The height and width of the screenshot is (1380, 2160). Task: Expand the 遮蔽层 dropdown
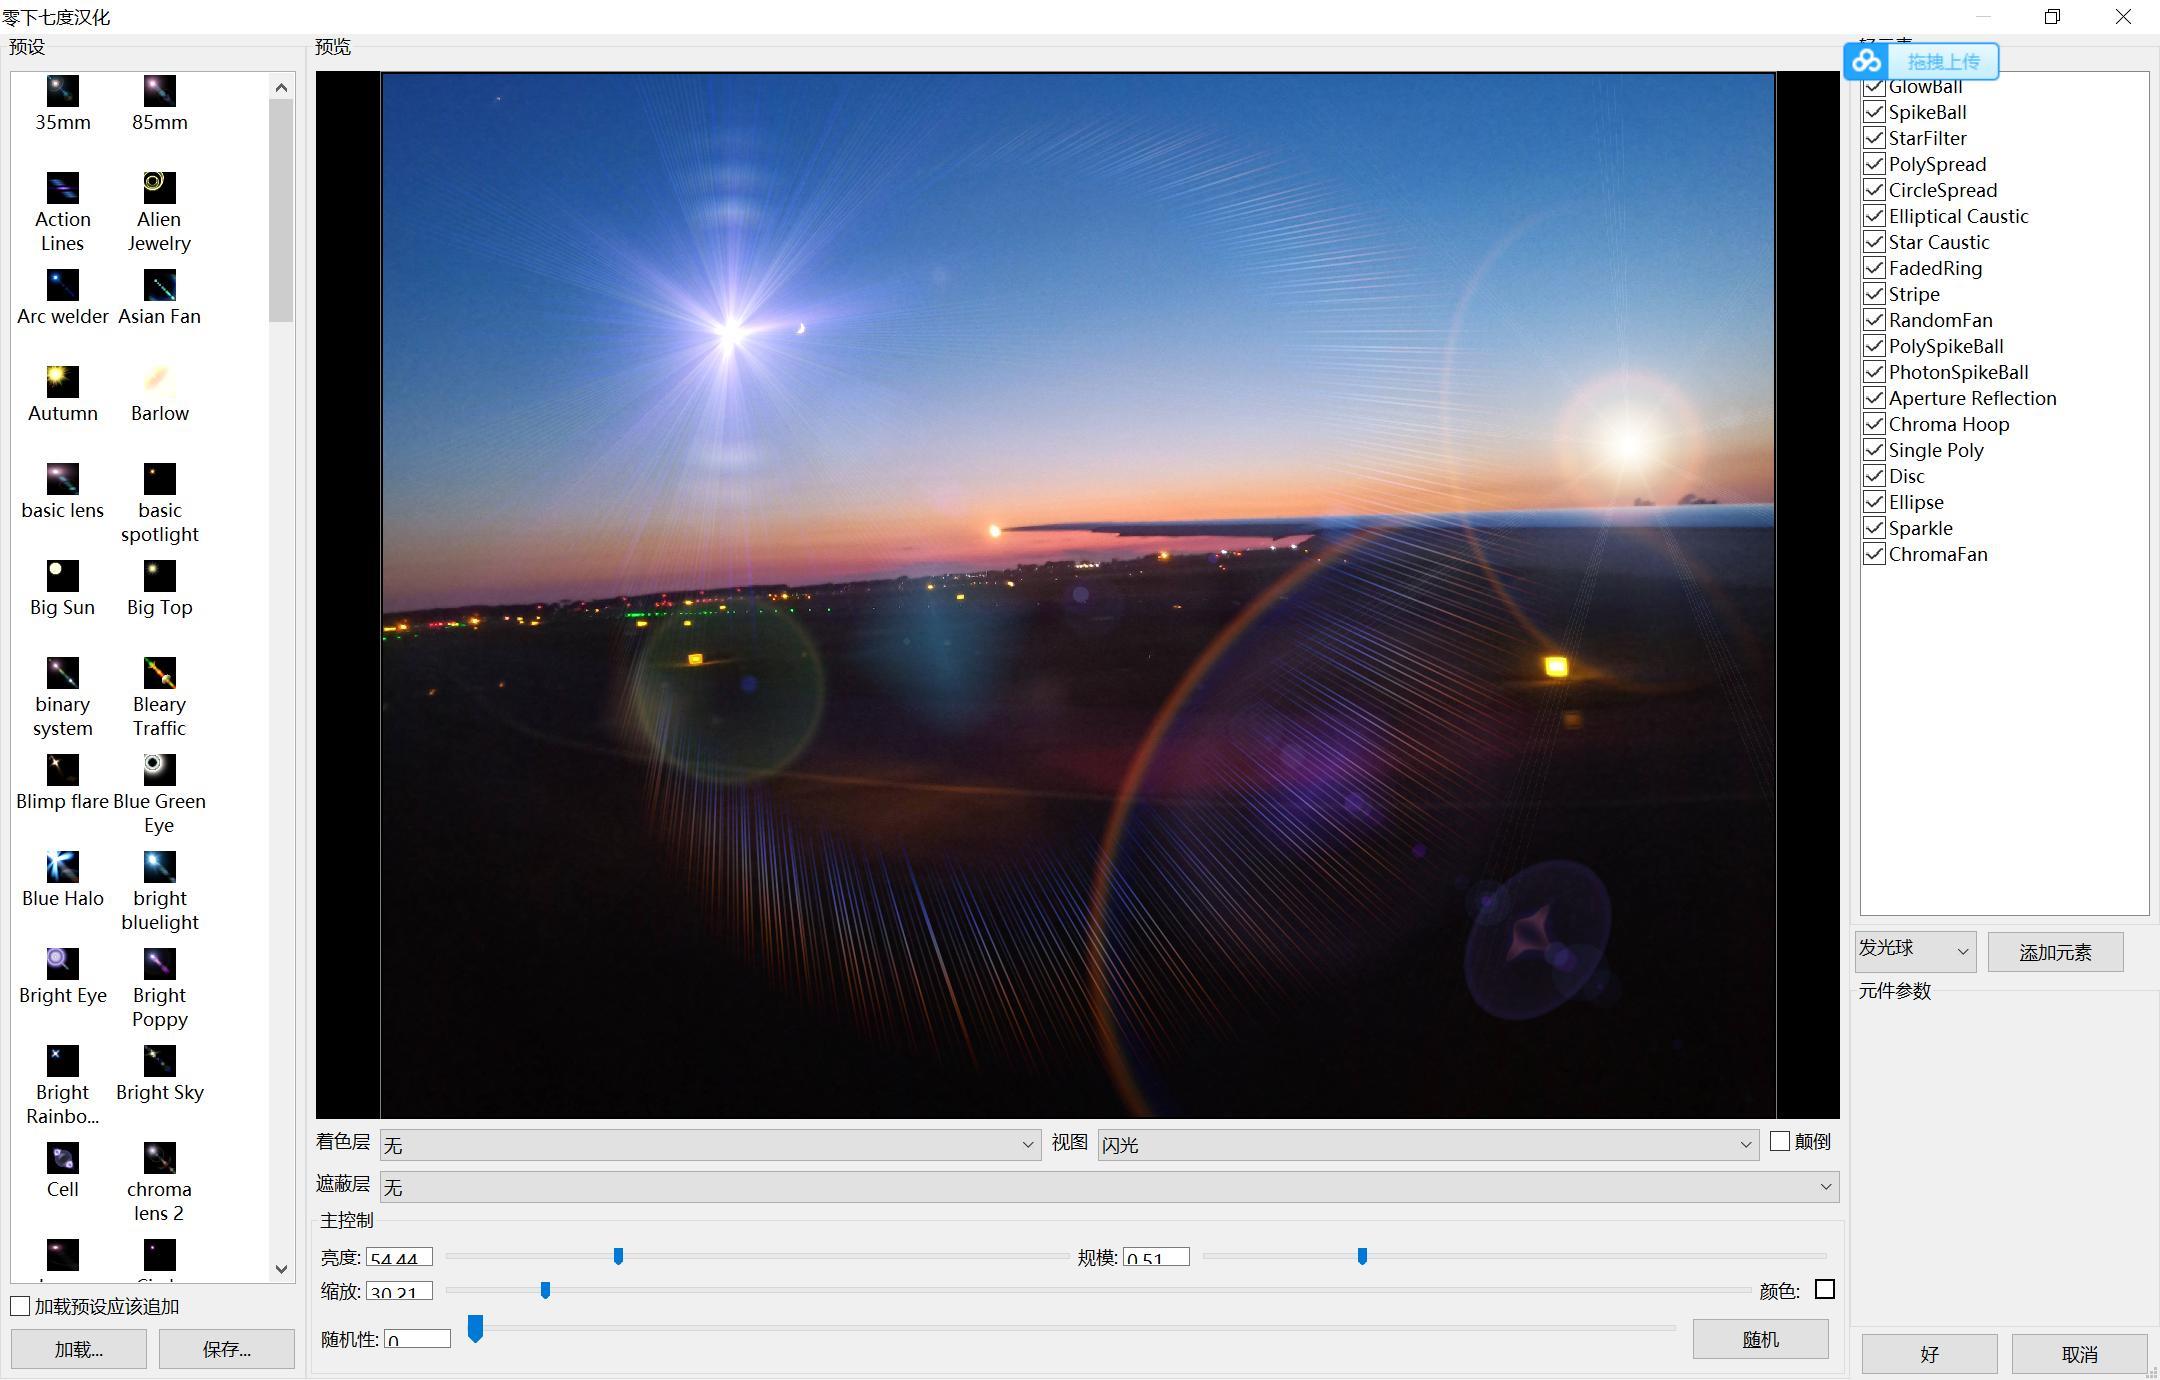[x=1109, y=1187]
